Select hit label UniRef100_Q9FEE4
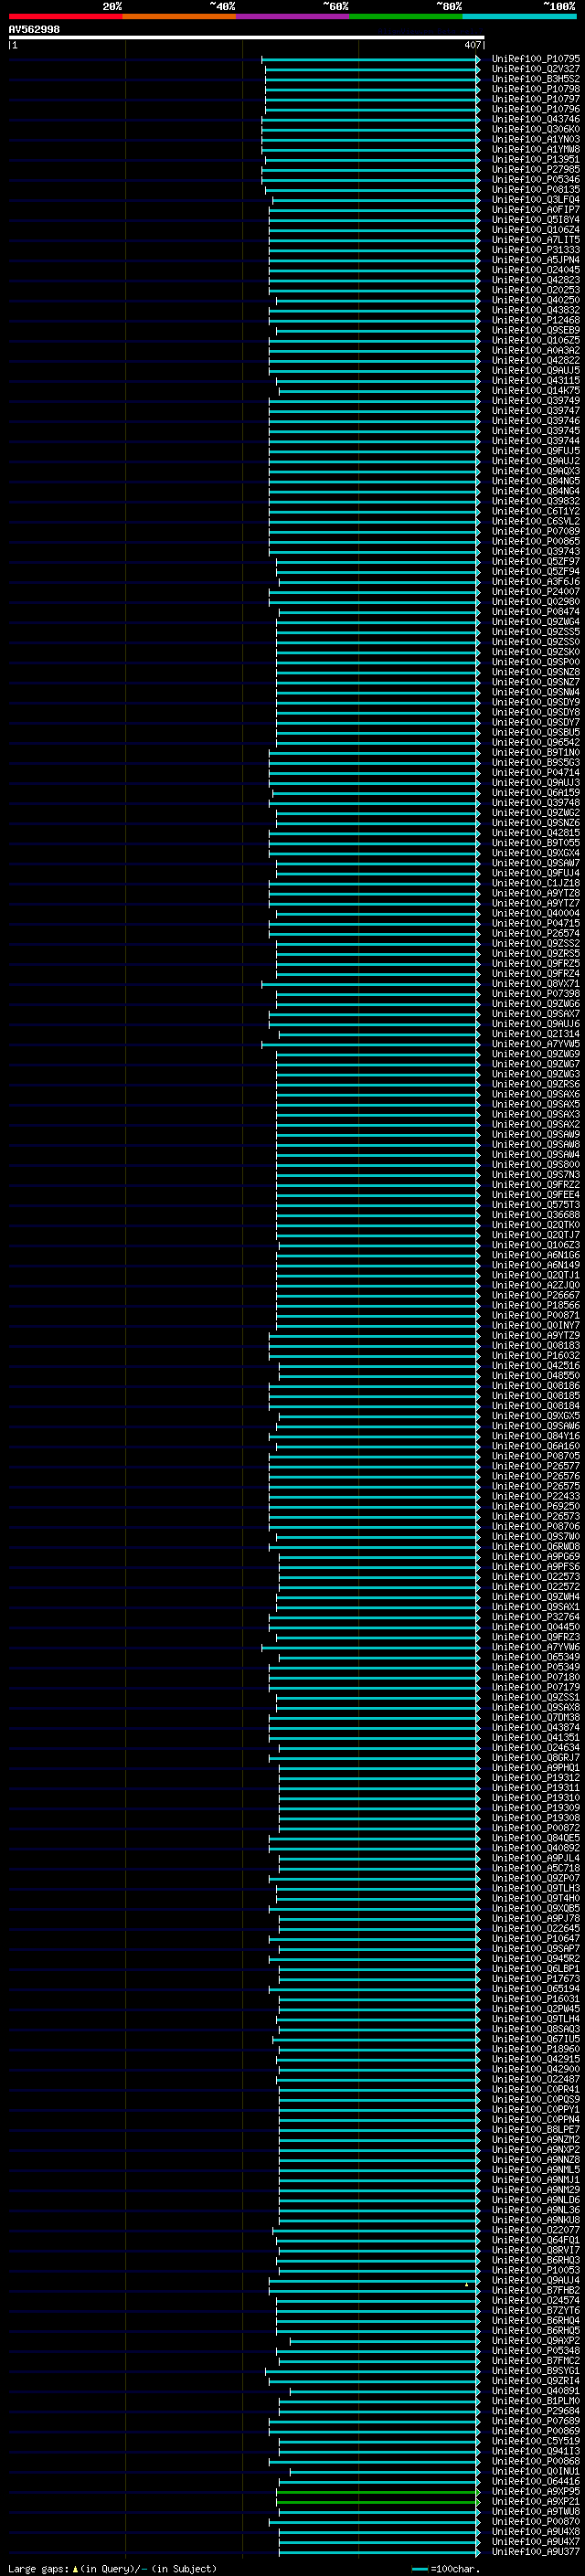The width and height of the screenshot is (585, 2576). (536, 1194)
